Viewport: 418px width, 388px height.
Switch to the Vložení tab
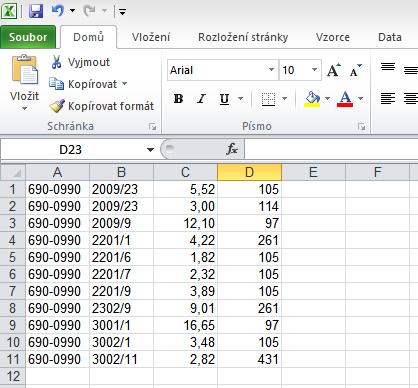pyautogui.click(x=151, y=37)
